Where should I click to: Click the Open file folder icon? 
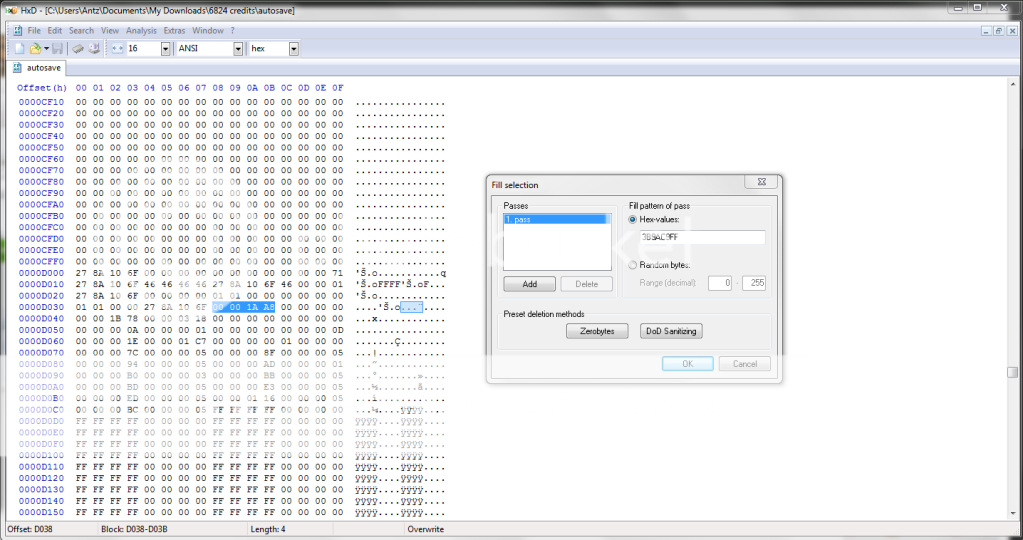point(36,48)
